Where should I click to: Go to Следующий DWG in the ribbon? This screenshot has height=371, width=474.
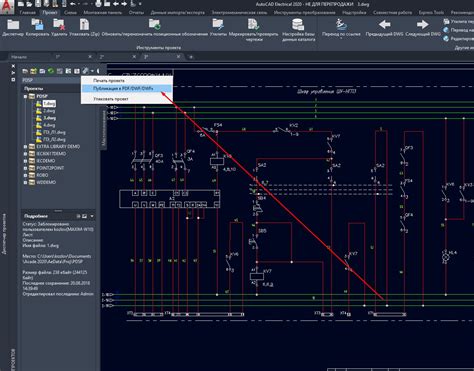click(x=423, y=27)
